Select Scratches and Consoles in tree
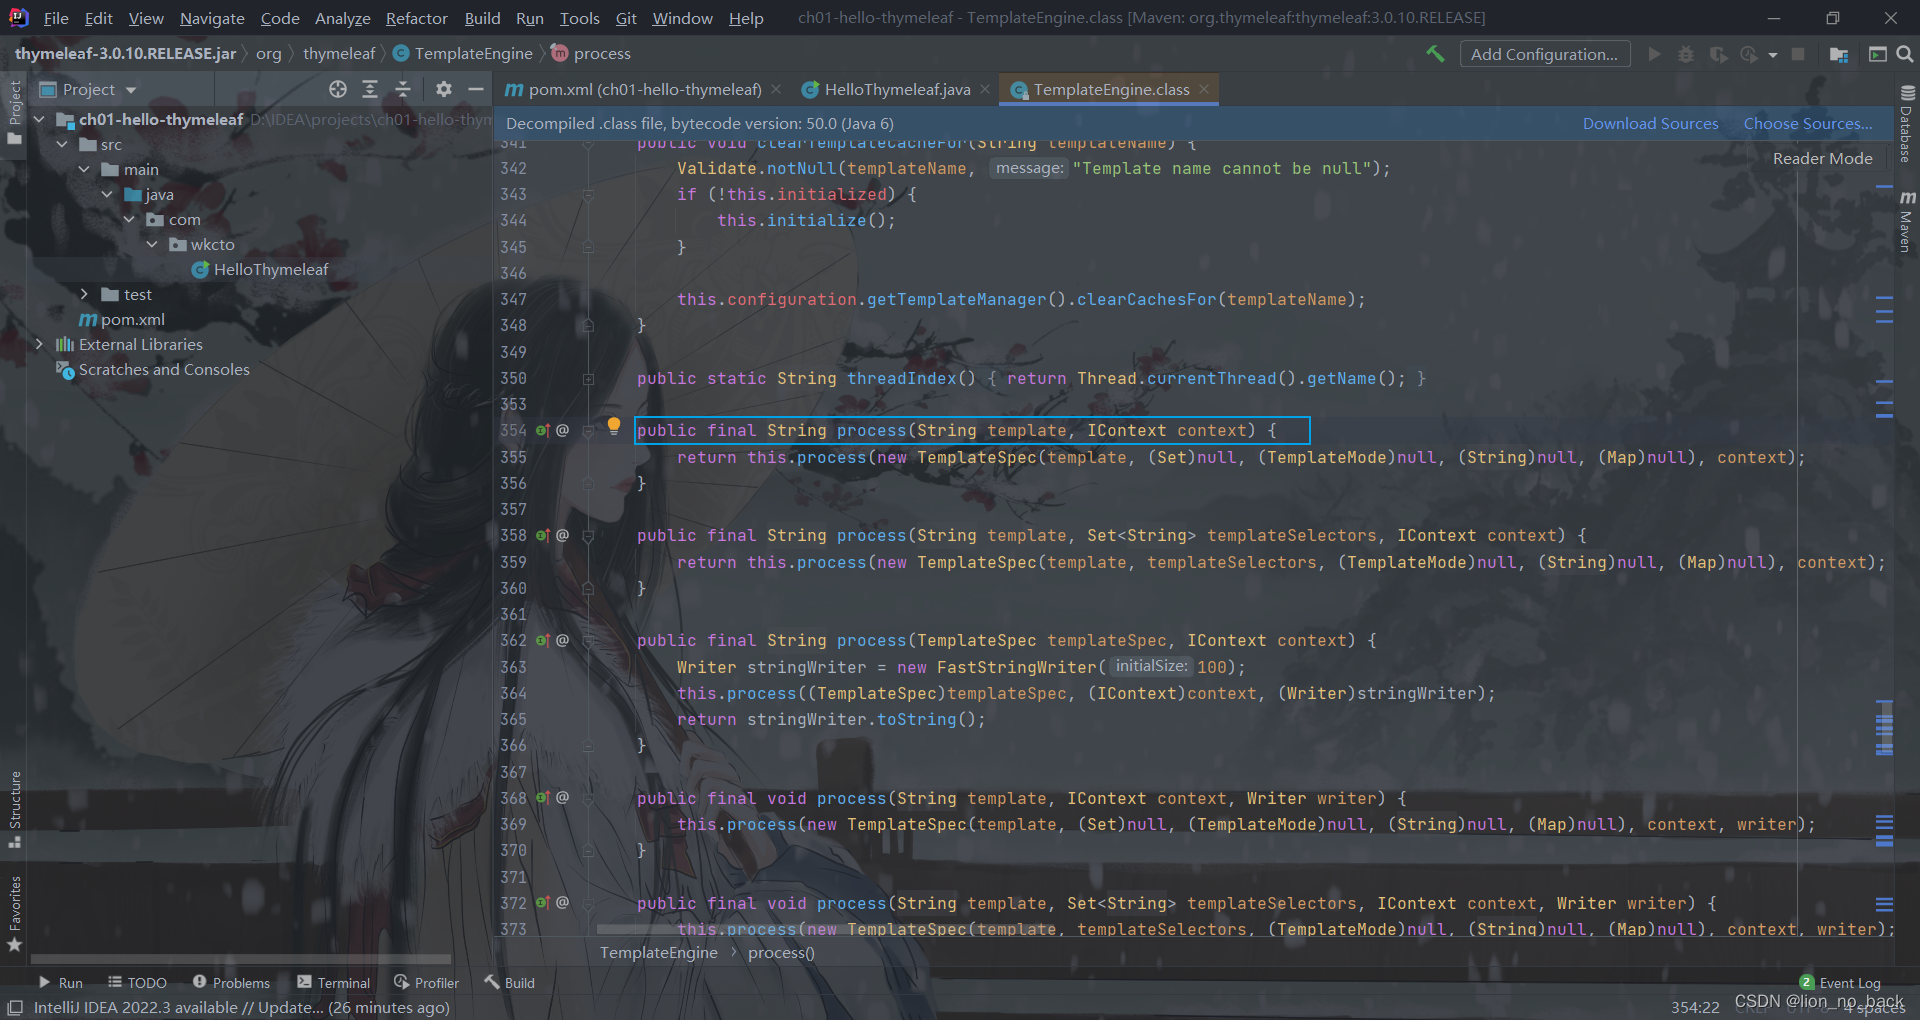This screenshot has width=1920, height=1020. click(x=153, y=369)
